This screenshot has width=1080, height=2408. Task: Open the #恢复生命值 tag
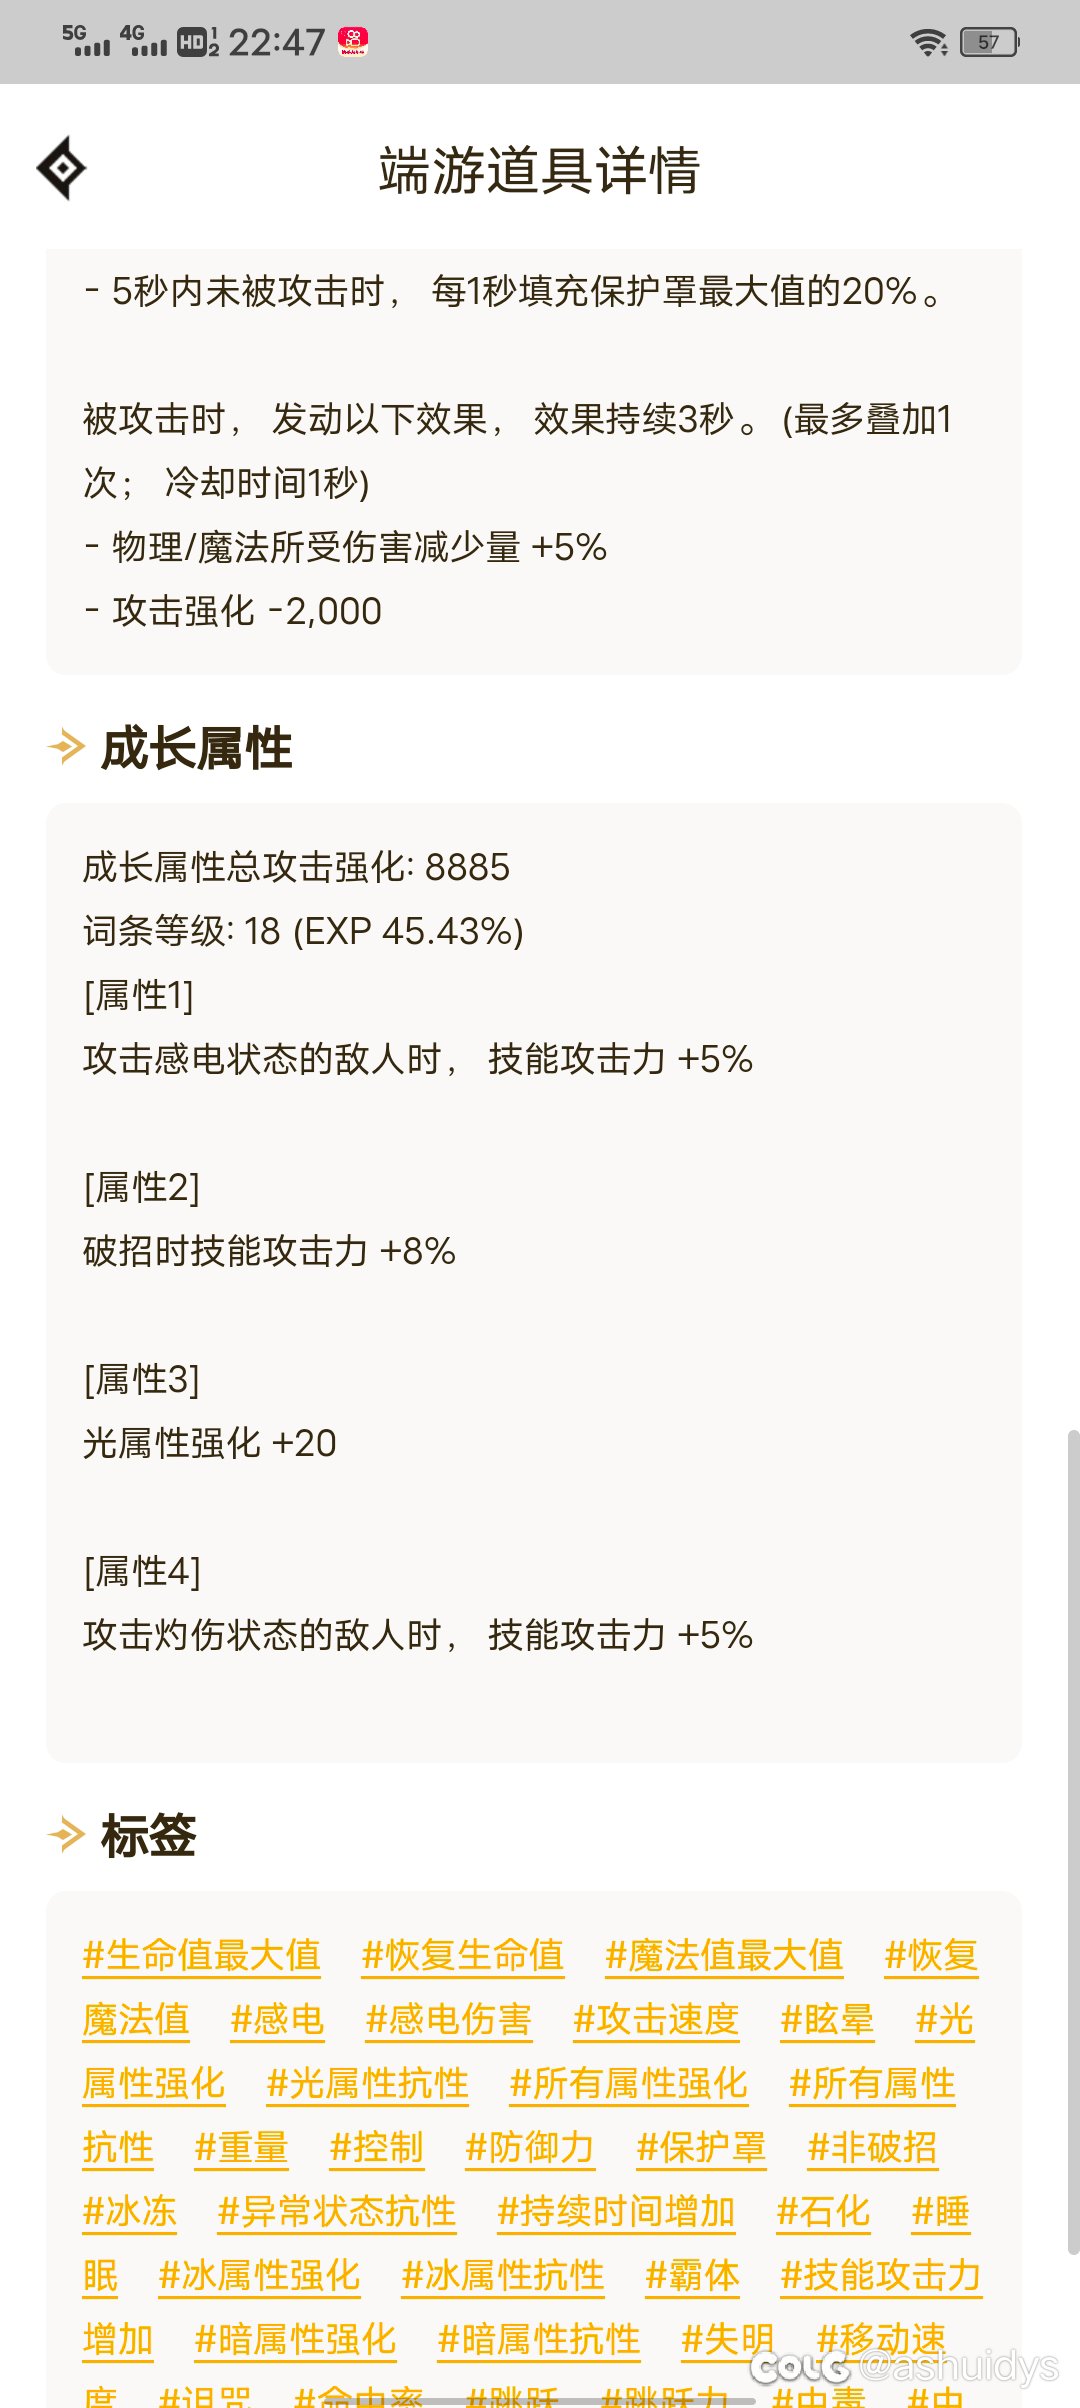(x=462, y=1954)
